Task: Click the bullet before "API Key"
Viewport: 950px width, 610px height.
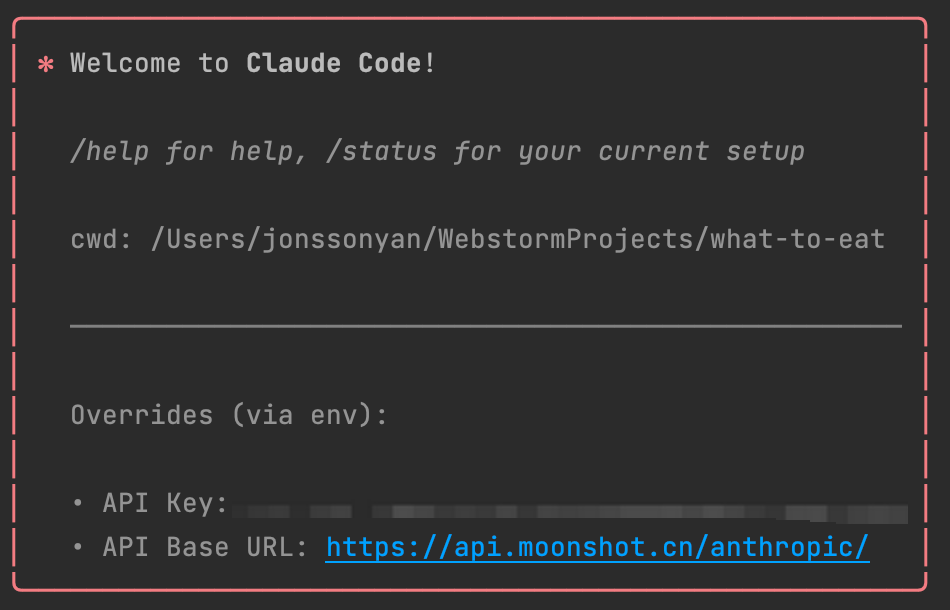Action: coord(78,503)
